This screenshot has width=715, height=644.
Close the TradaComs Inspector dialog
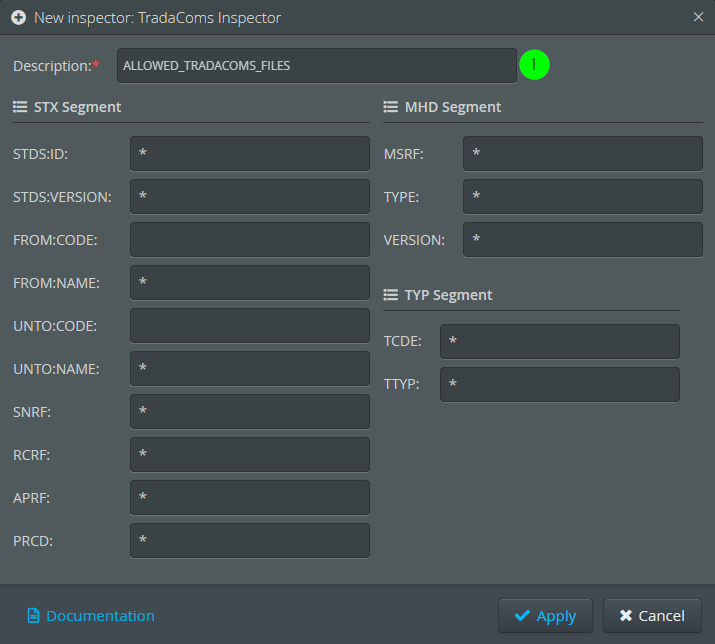coord(698,17)
